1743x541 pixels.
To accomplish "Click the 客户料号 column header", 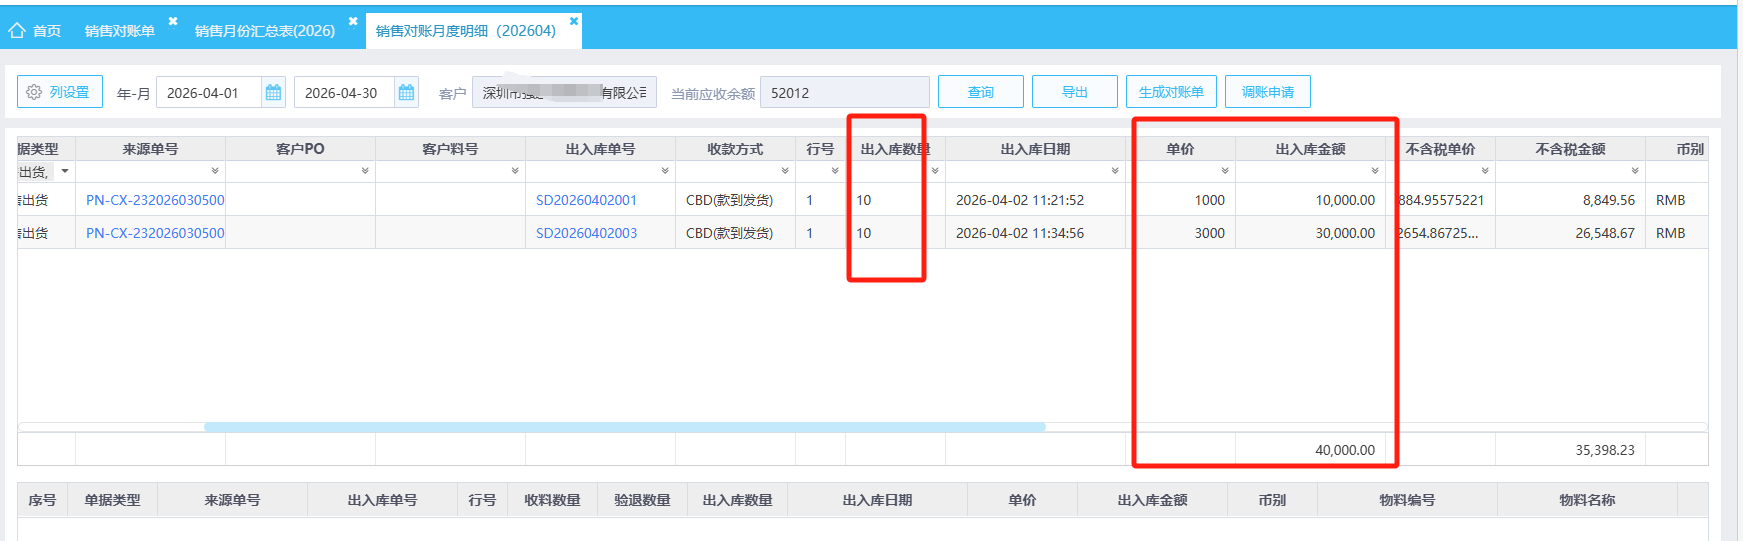I will tap(450, 149).
